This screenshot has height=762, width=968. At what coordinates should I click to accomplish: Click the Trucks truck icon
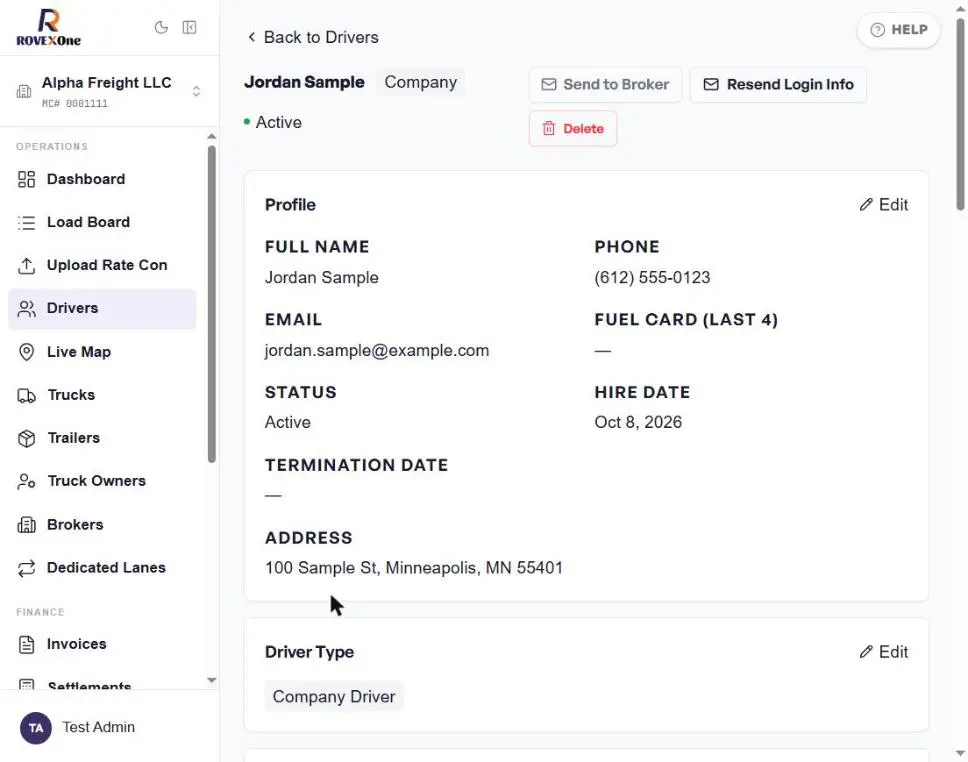[27, 395]
